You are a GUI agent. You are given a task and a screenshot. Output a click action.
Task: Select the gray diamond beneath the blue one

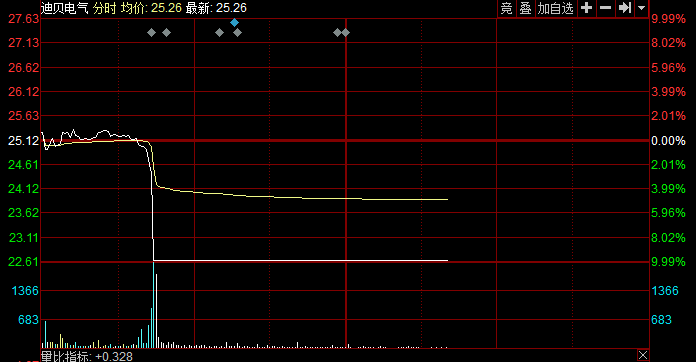[x=237, y=32]
